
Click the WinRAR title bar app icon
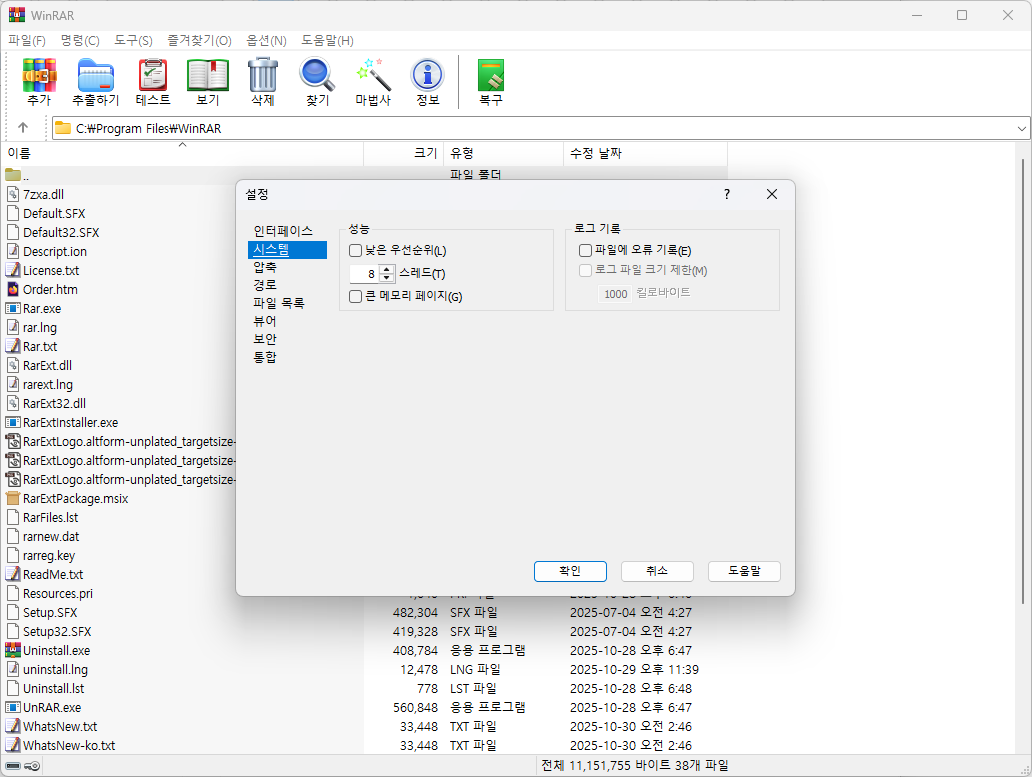[16, 14]
